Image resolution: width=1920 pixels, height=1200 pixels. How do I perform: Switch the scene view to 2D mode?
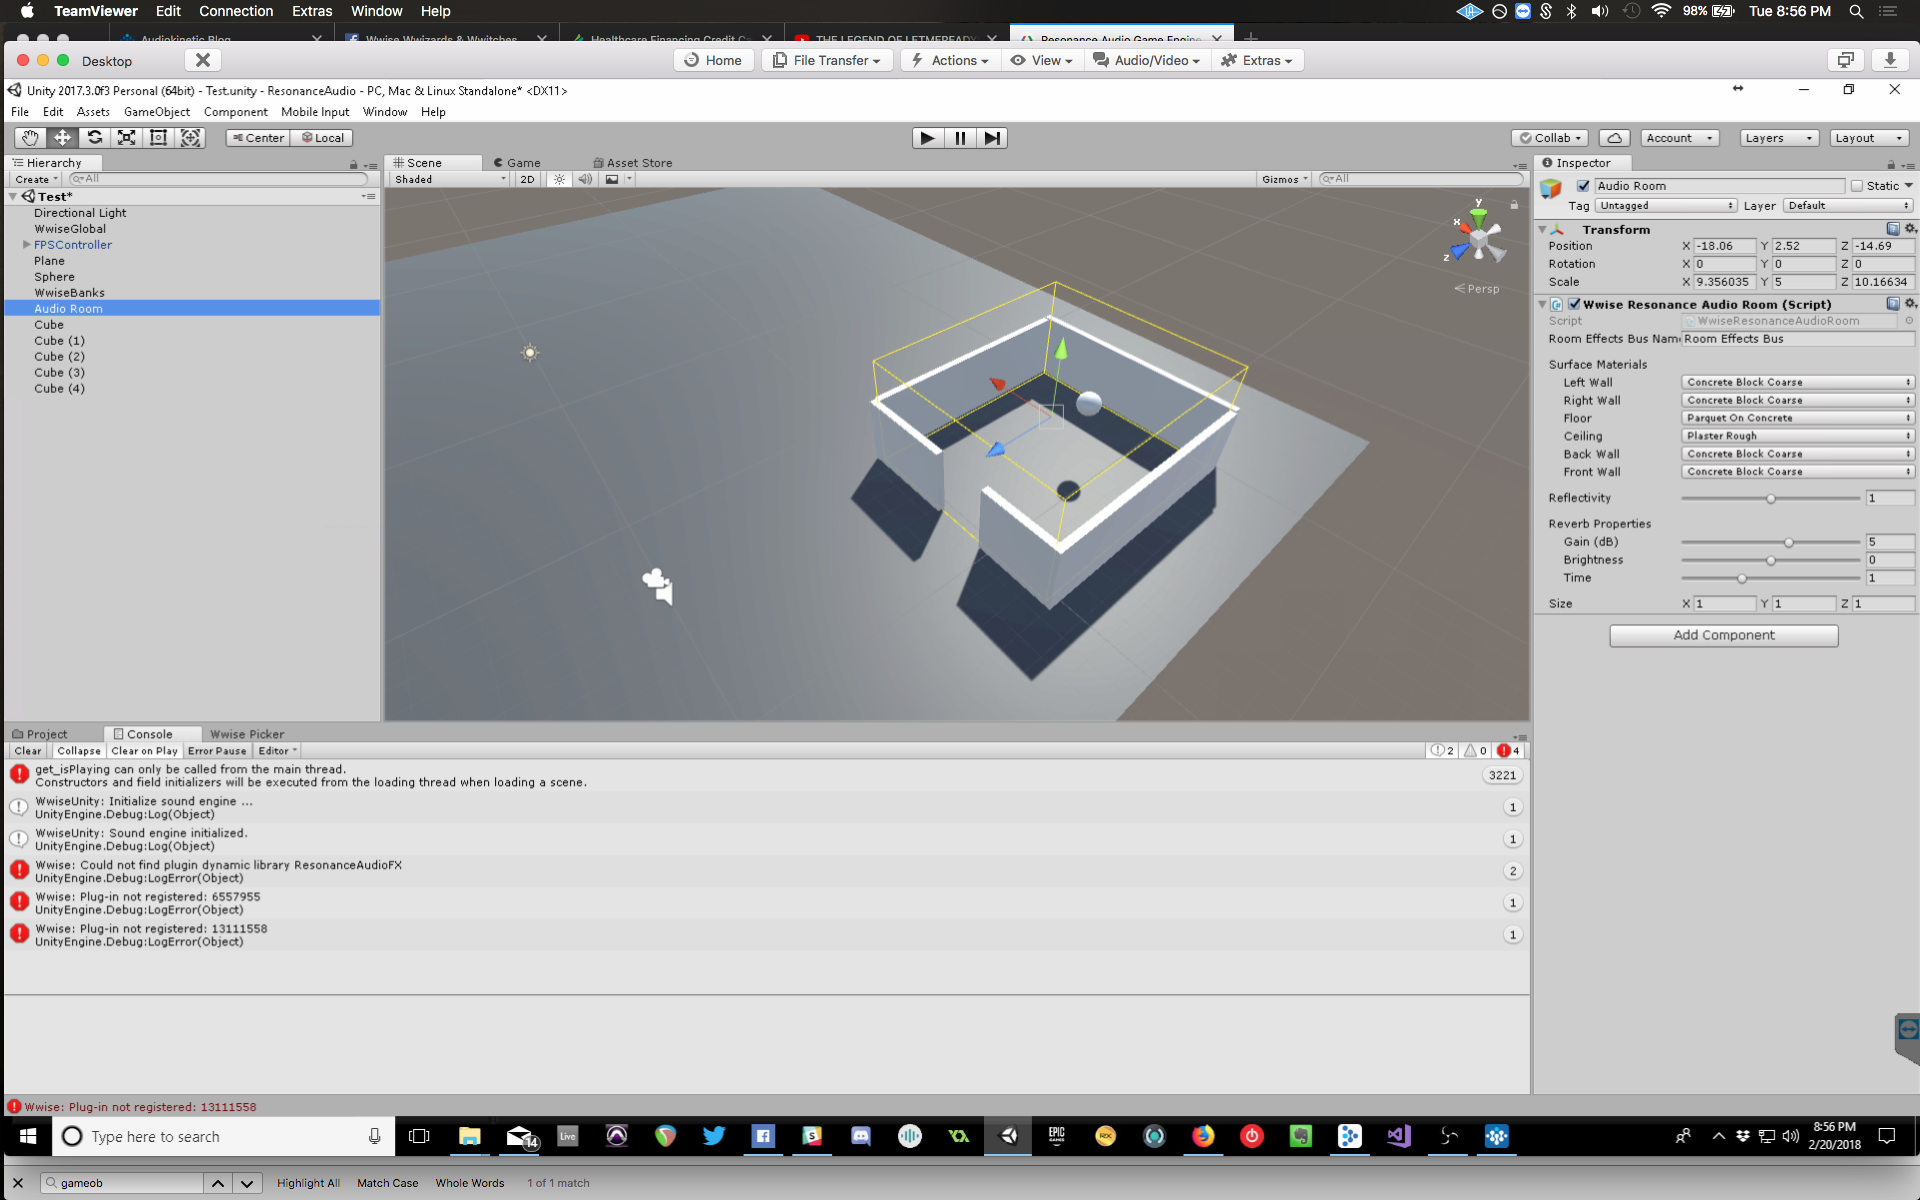527,179
